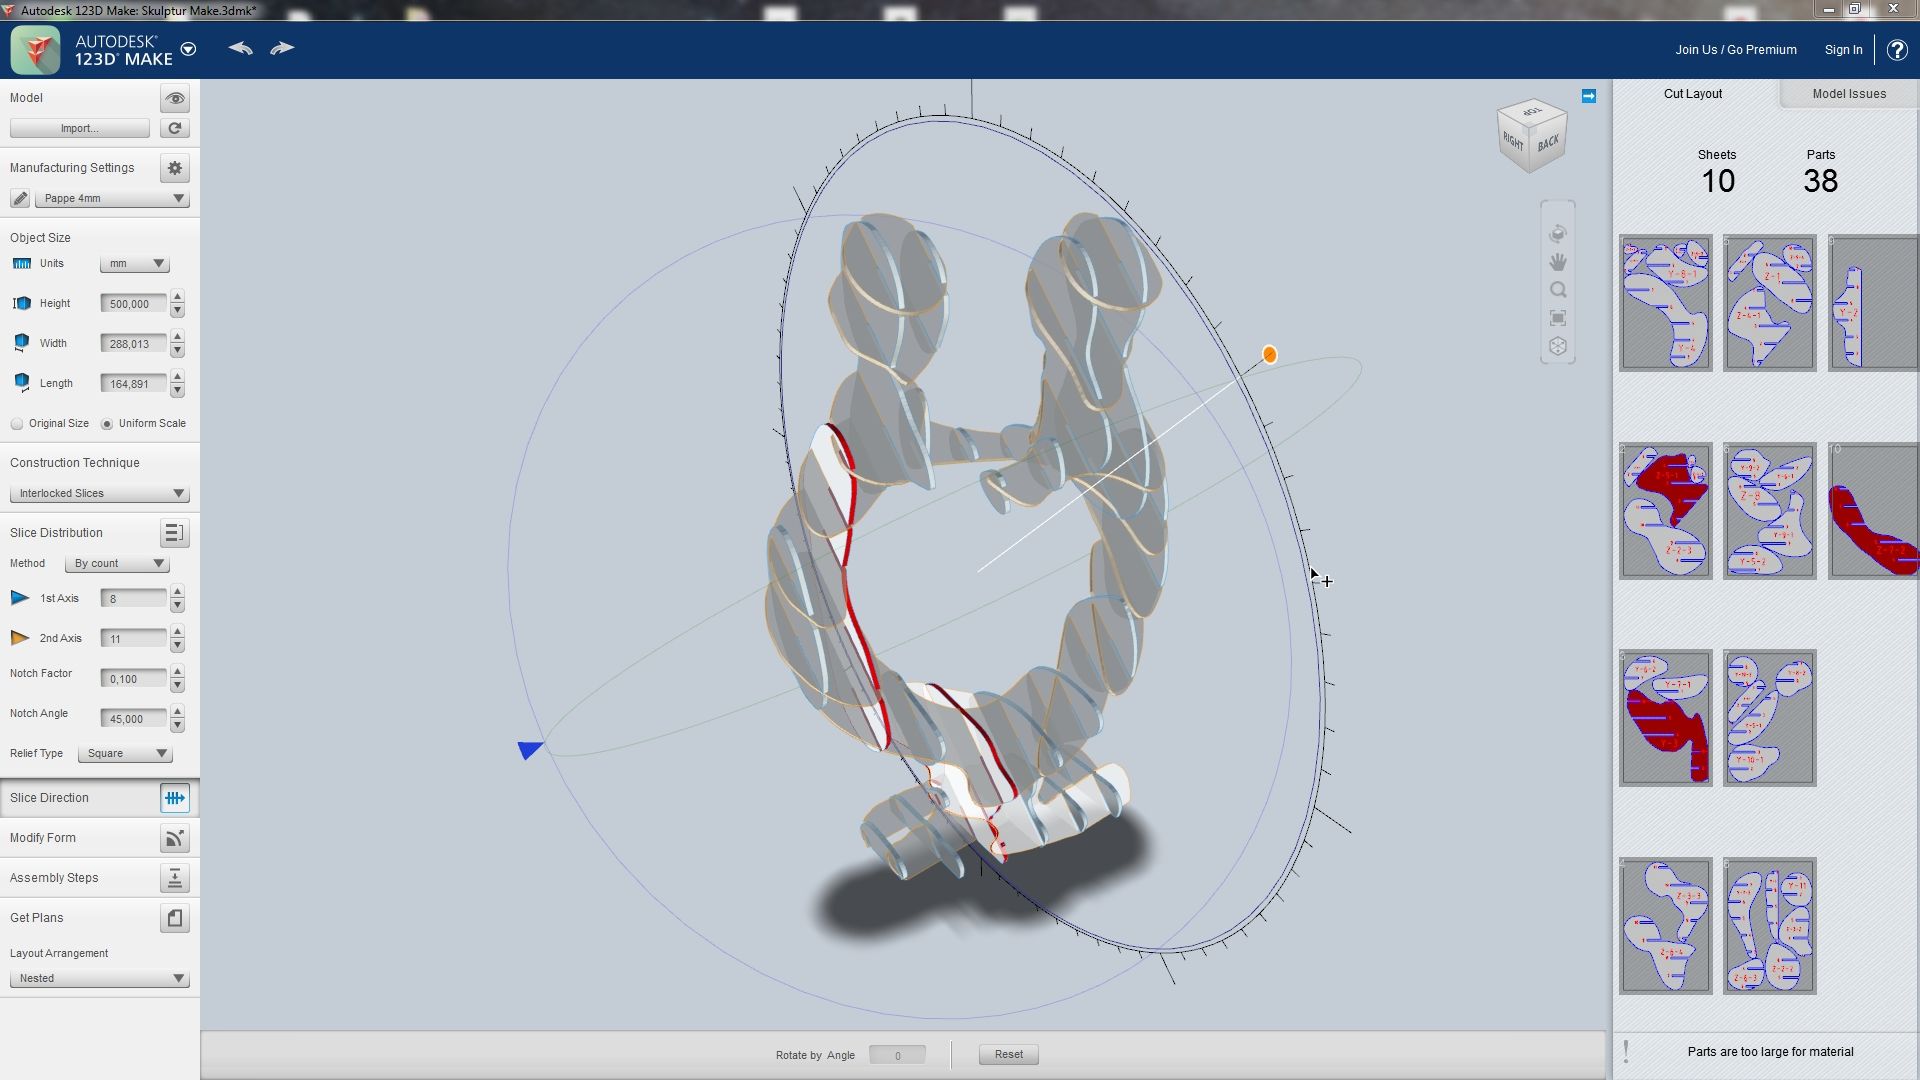Toggle the model visibility eye icon
Image resolution: width=1920 pixels, height=1080 pixels.
click(x=173, y=98)
